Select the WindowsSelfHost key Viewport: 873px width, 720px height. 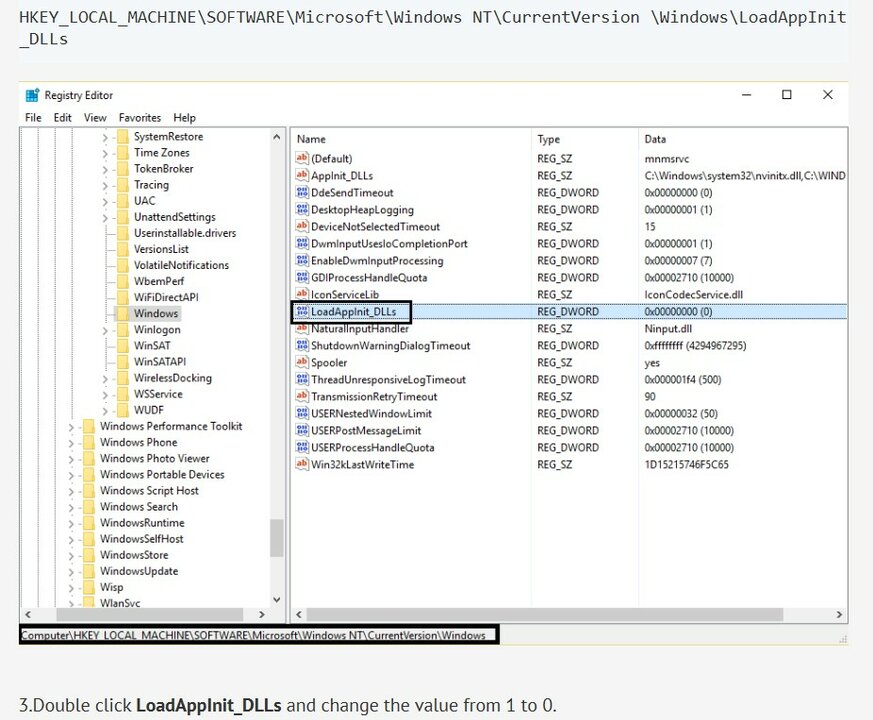click(x=141, y=539)
